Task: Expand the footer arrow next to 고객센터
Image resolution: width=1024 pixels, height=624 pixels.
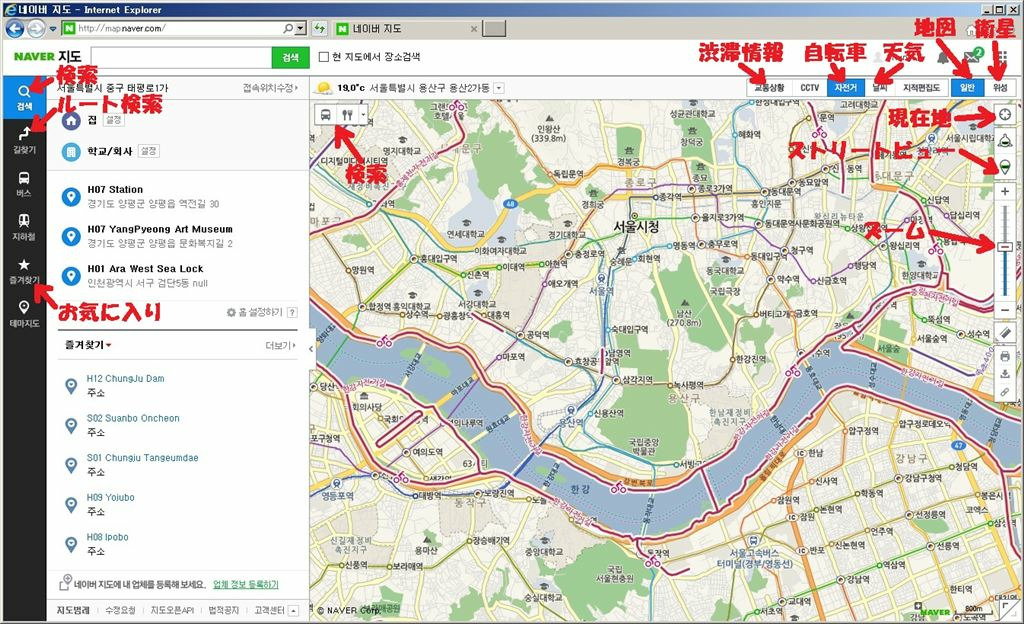Action: click(293, 610)
